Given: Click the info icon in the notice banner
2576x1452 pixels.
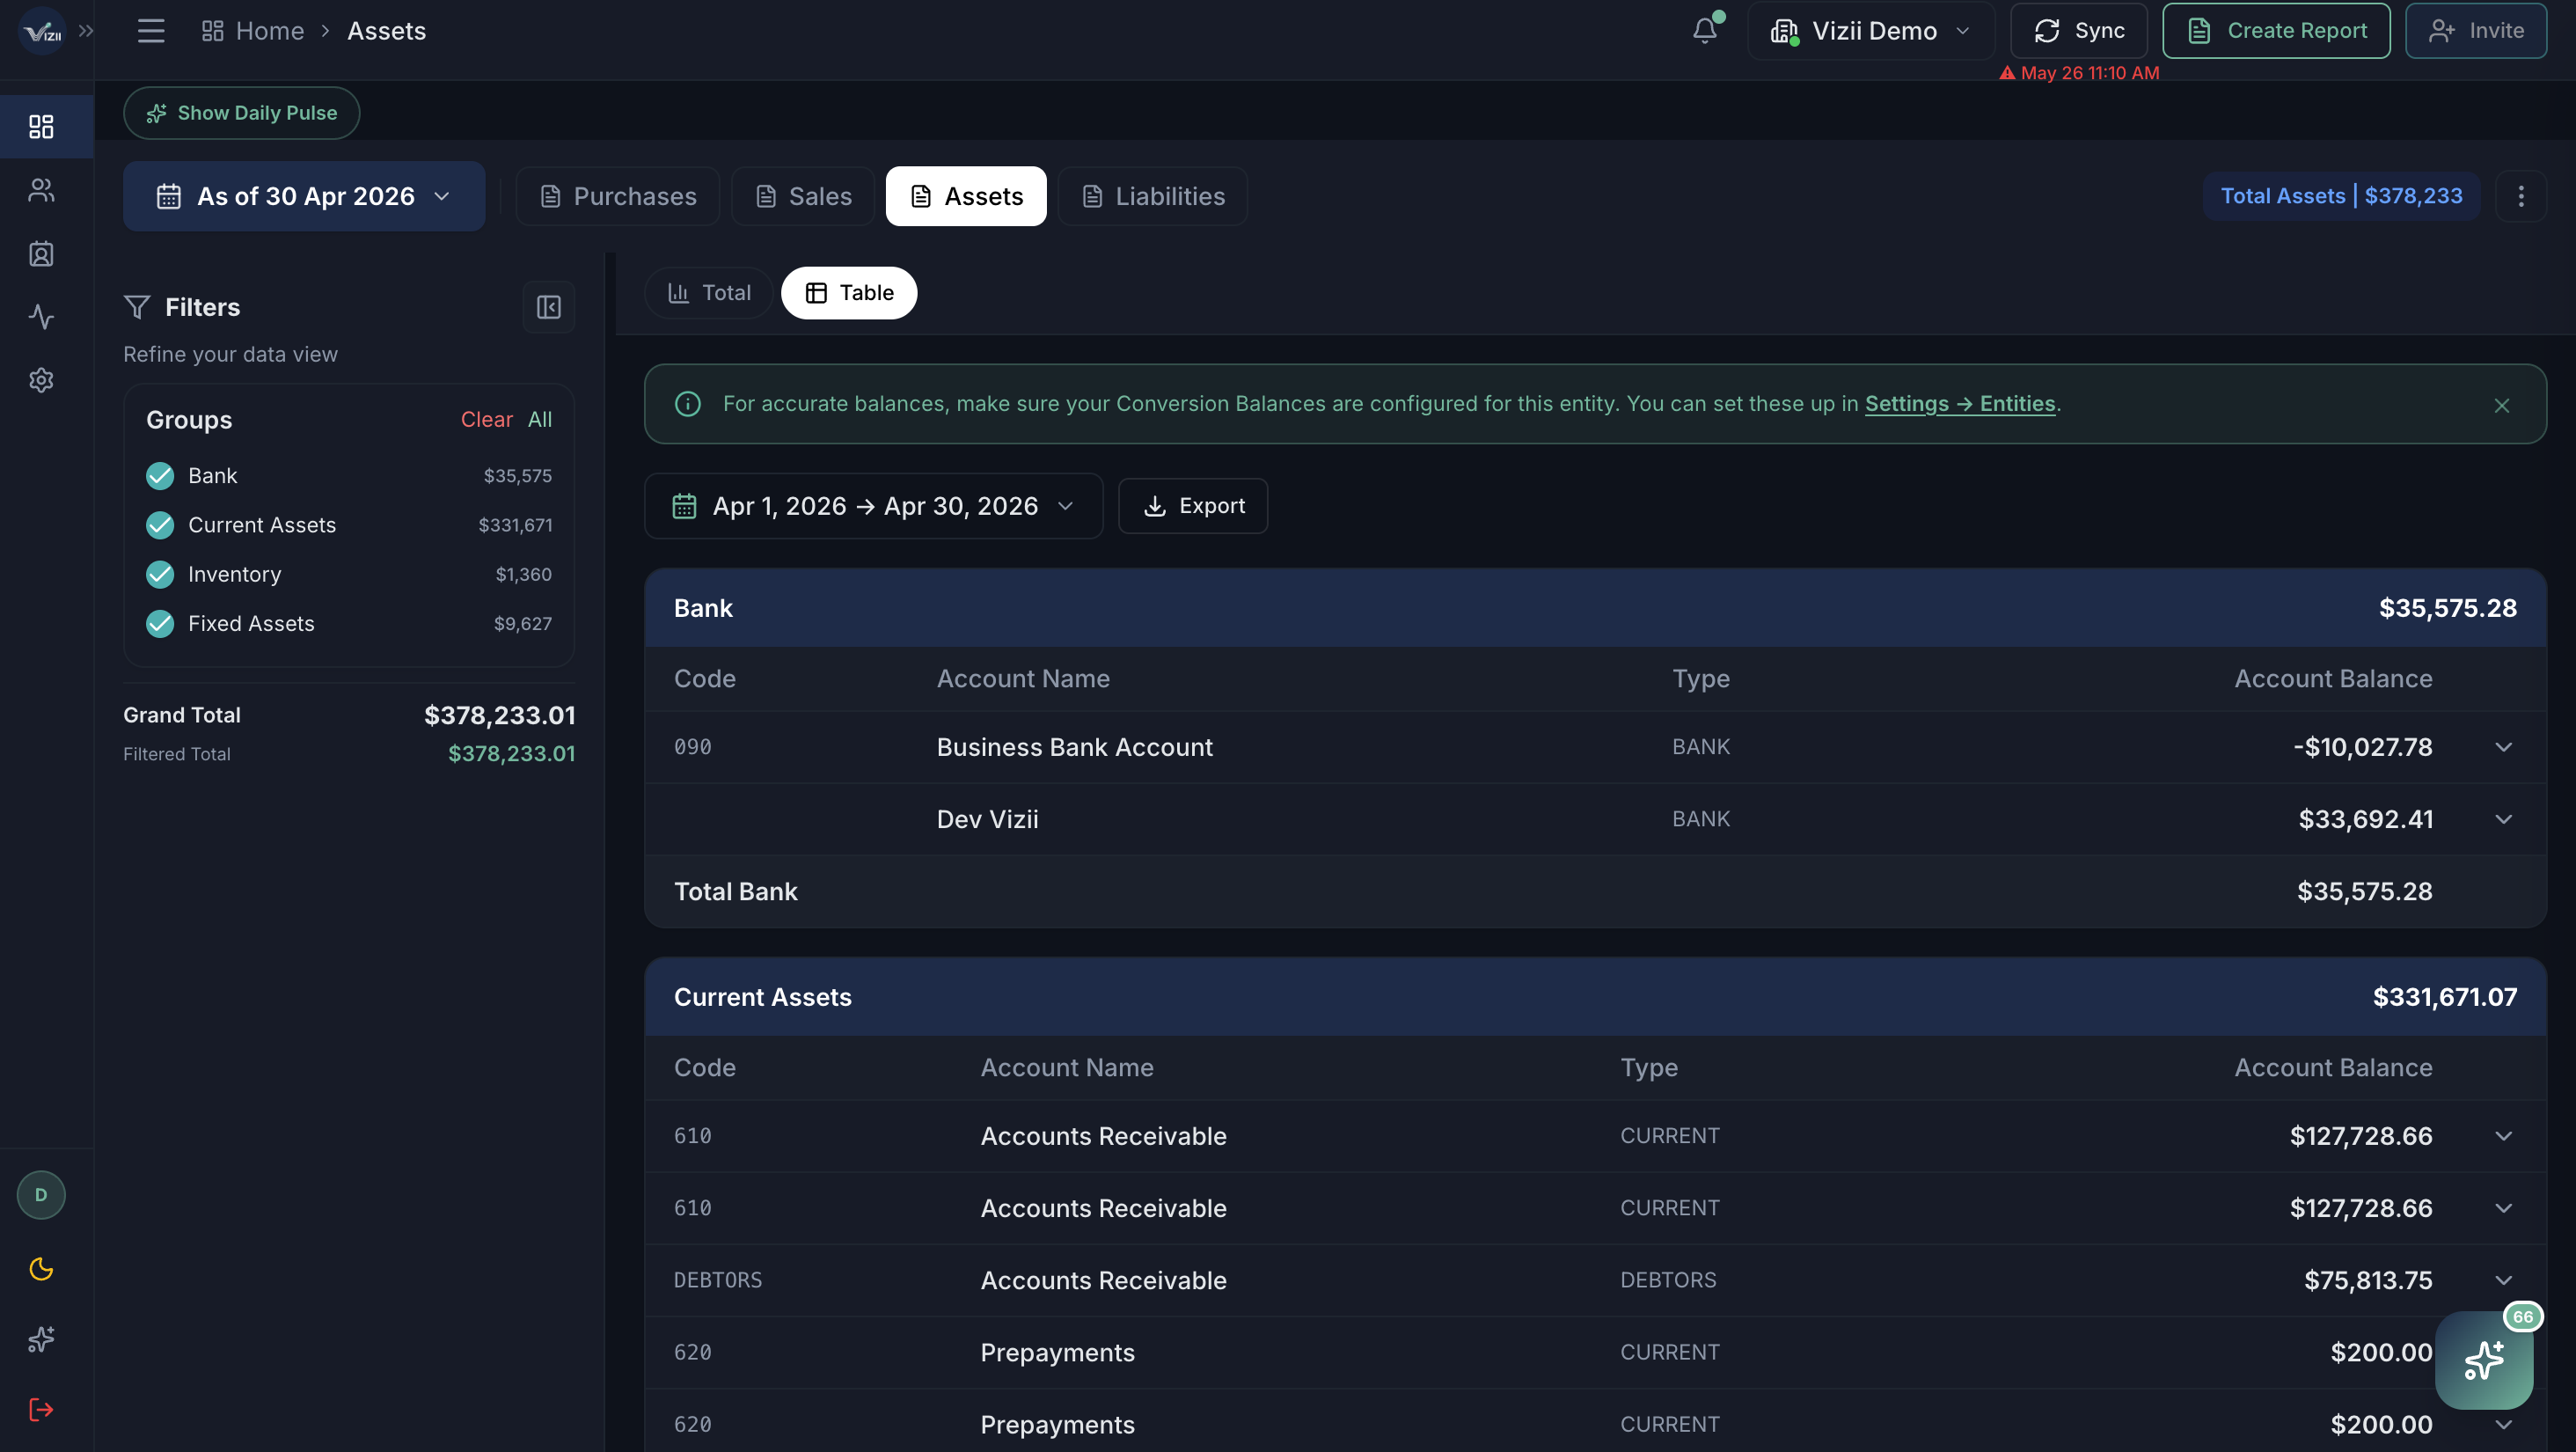Looking at the screenshot, I should (x=687, y=404).
